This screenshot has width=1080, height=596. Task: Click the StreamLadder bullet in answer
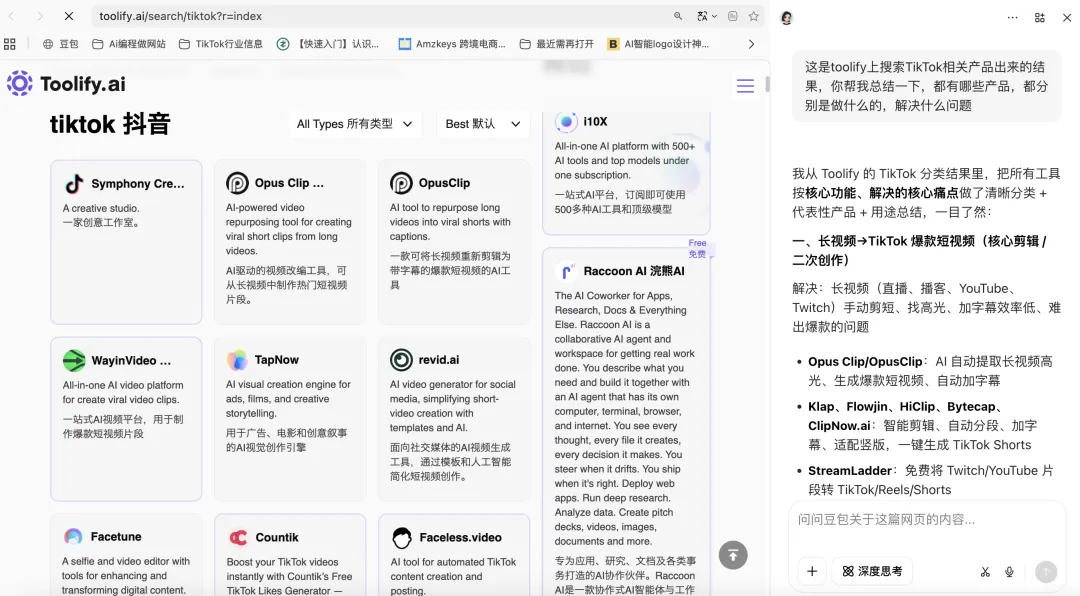930,480
